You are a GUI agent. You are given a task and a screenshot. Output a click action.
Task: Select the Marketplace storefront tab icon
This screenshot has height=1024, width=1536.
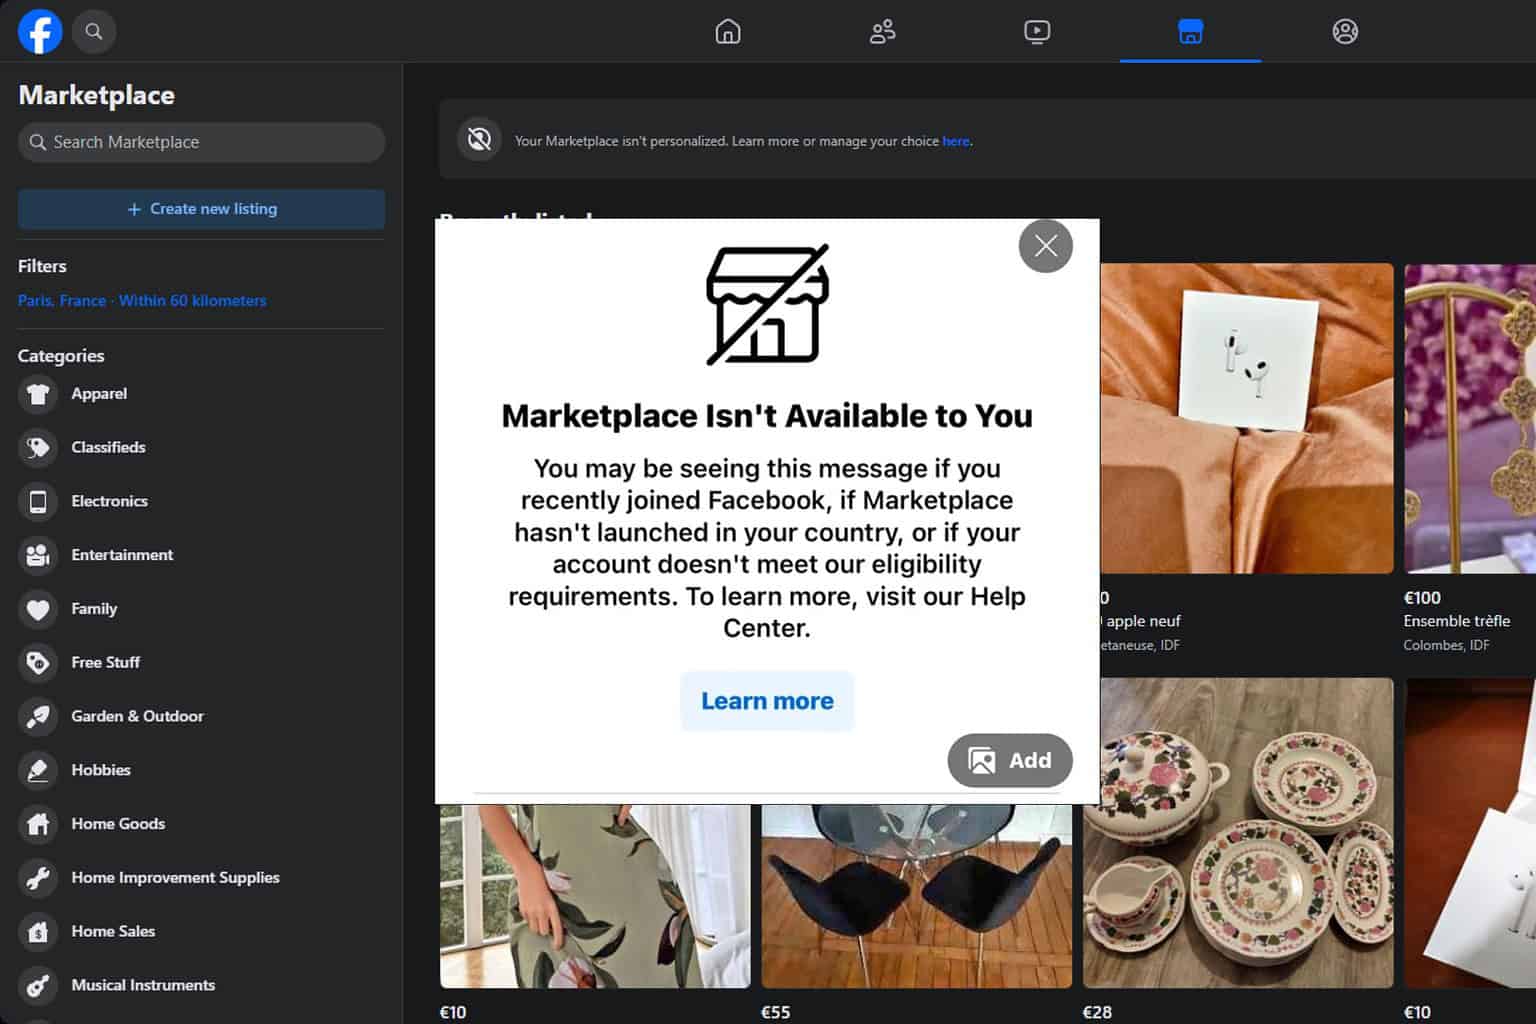(1190, 32)
